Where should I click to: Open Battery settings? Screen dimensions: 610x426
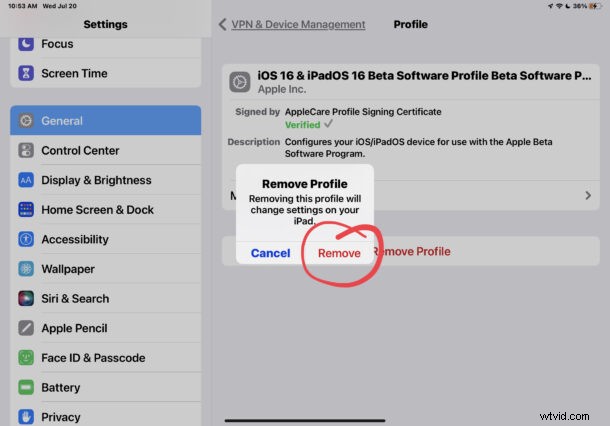(x=106, y=387)
